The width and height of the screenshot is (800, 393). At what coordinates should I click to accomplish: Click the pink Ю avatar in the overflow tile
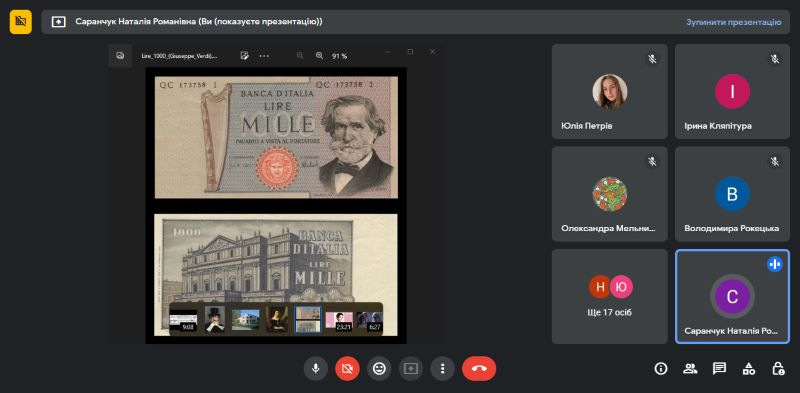(x=621, y=286)
